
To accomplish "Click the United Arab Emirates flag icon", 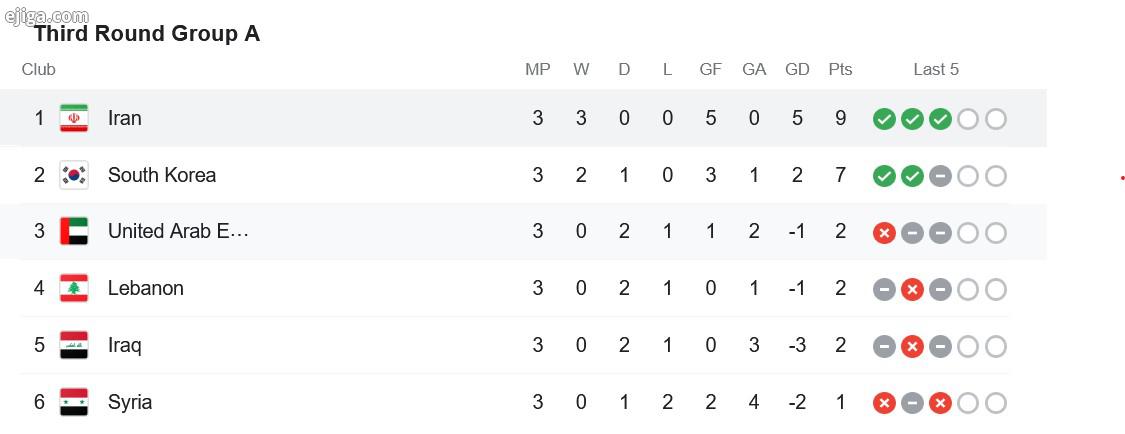I will coord(73,232).
